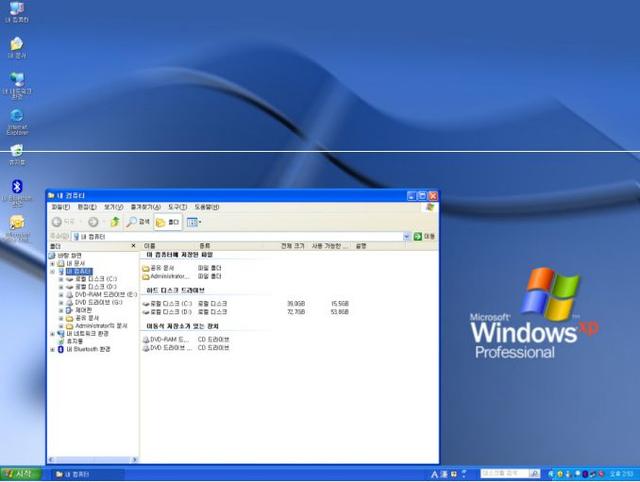Click My Computer taskbar window button
The width and height of the screenshot is (640, 482).
point(87,474)
